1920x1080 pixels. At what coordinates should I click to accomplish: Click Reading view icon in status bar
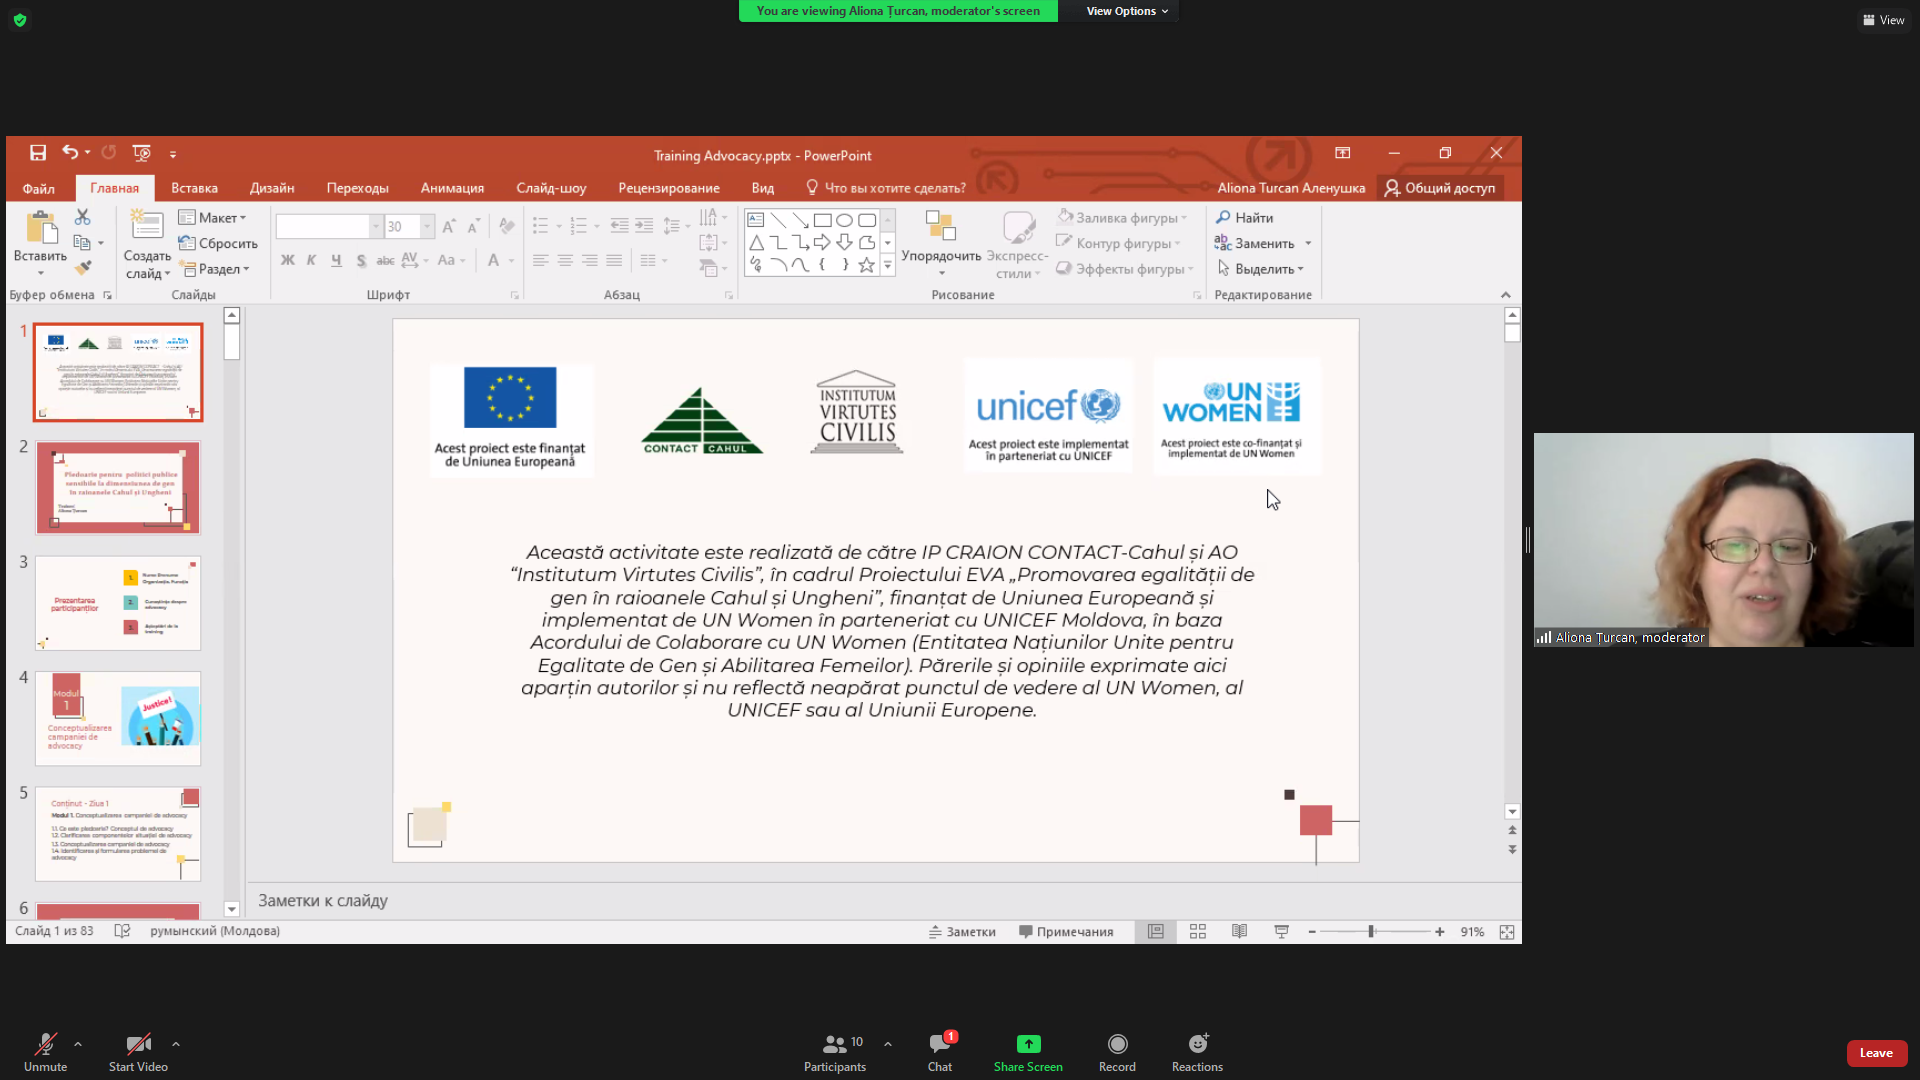[1239, 932]
